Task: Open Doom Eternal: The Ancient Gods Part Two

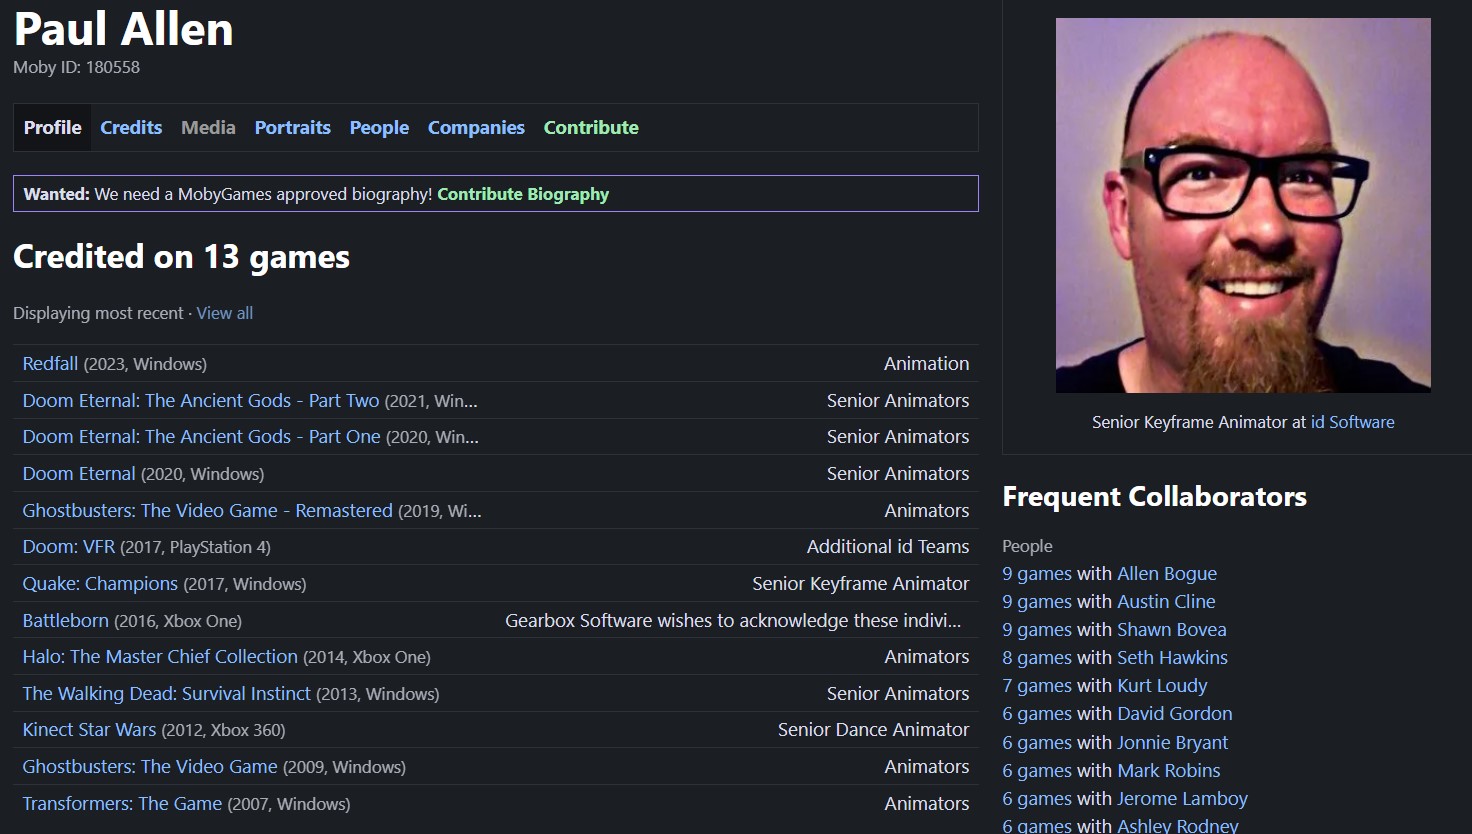Action: (x=201, y=401)
